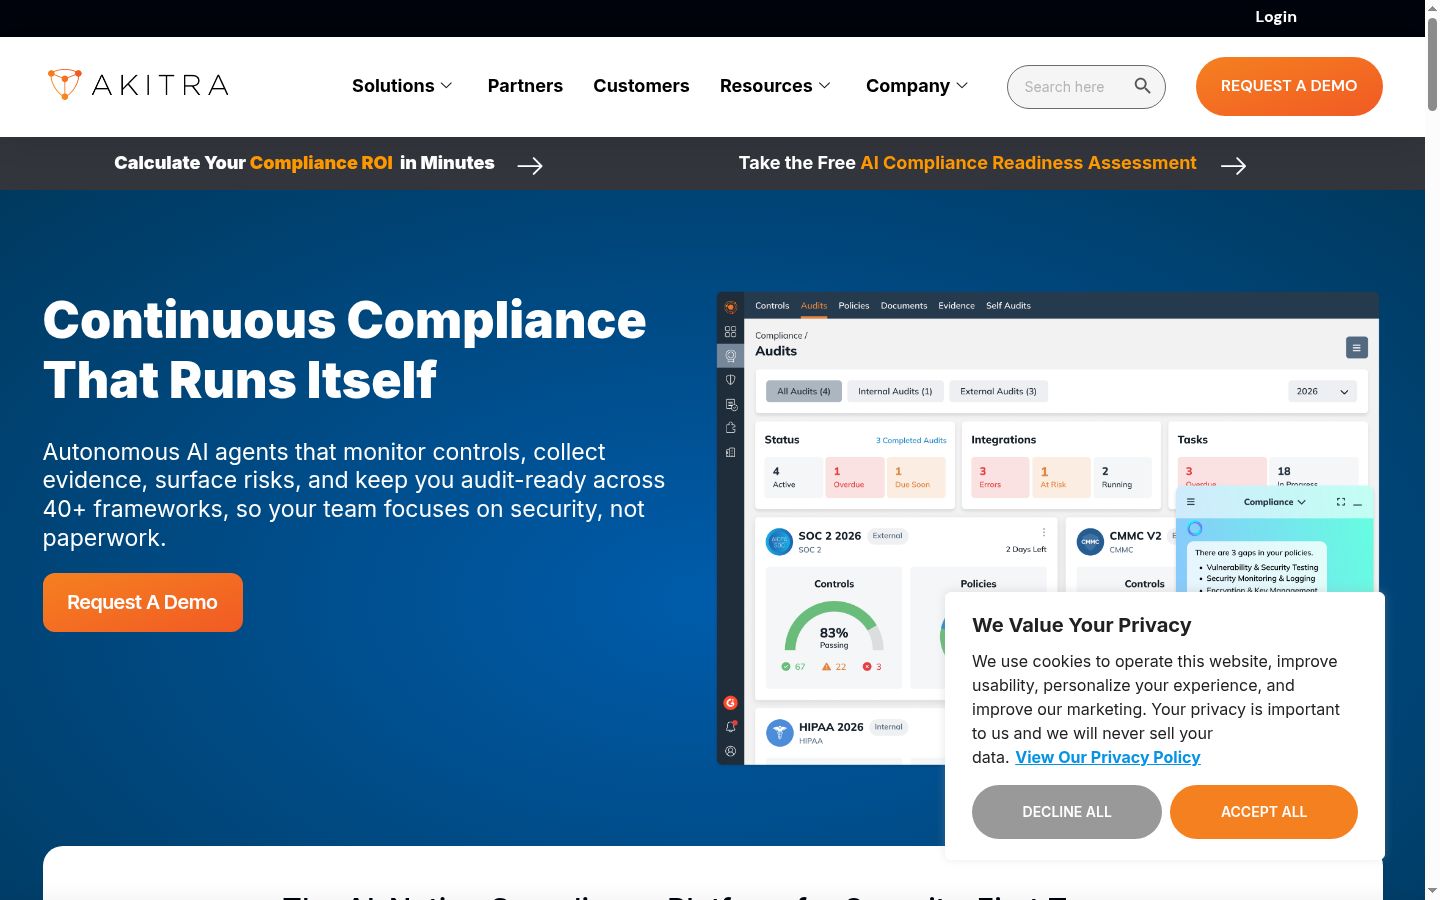
Task: Select the External Audits (3) filter
Action: [x=998, y=392]
